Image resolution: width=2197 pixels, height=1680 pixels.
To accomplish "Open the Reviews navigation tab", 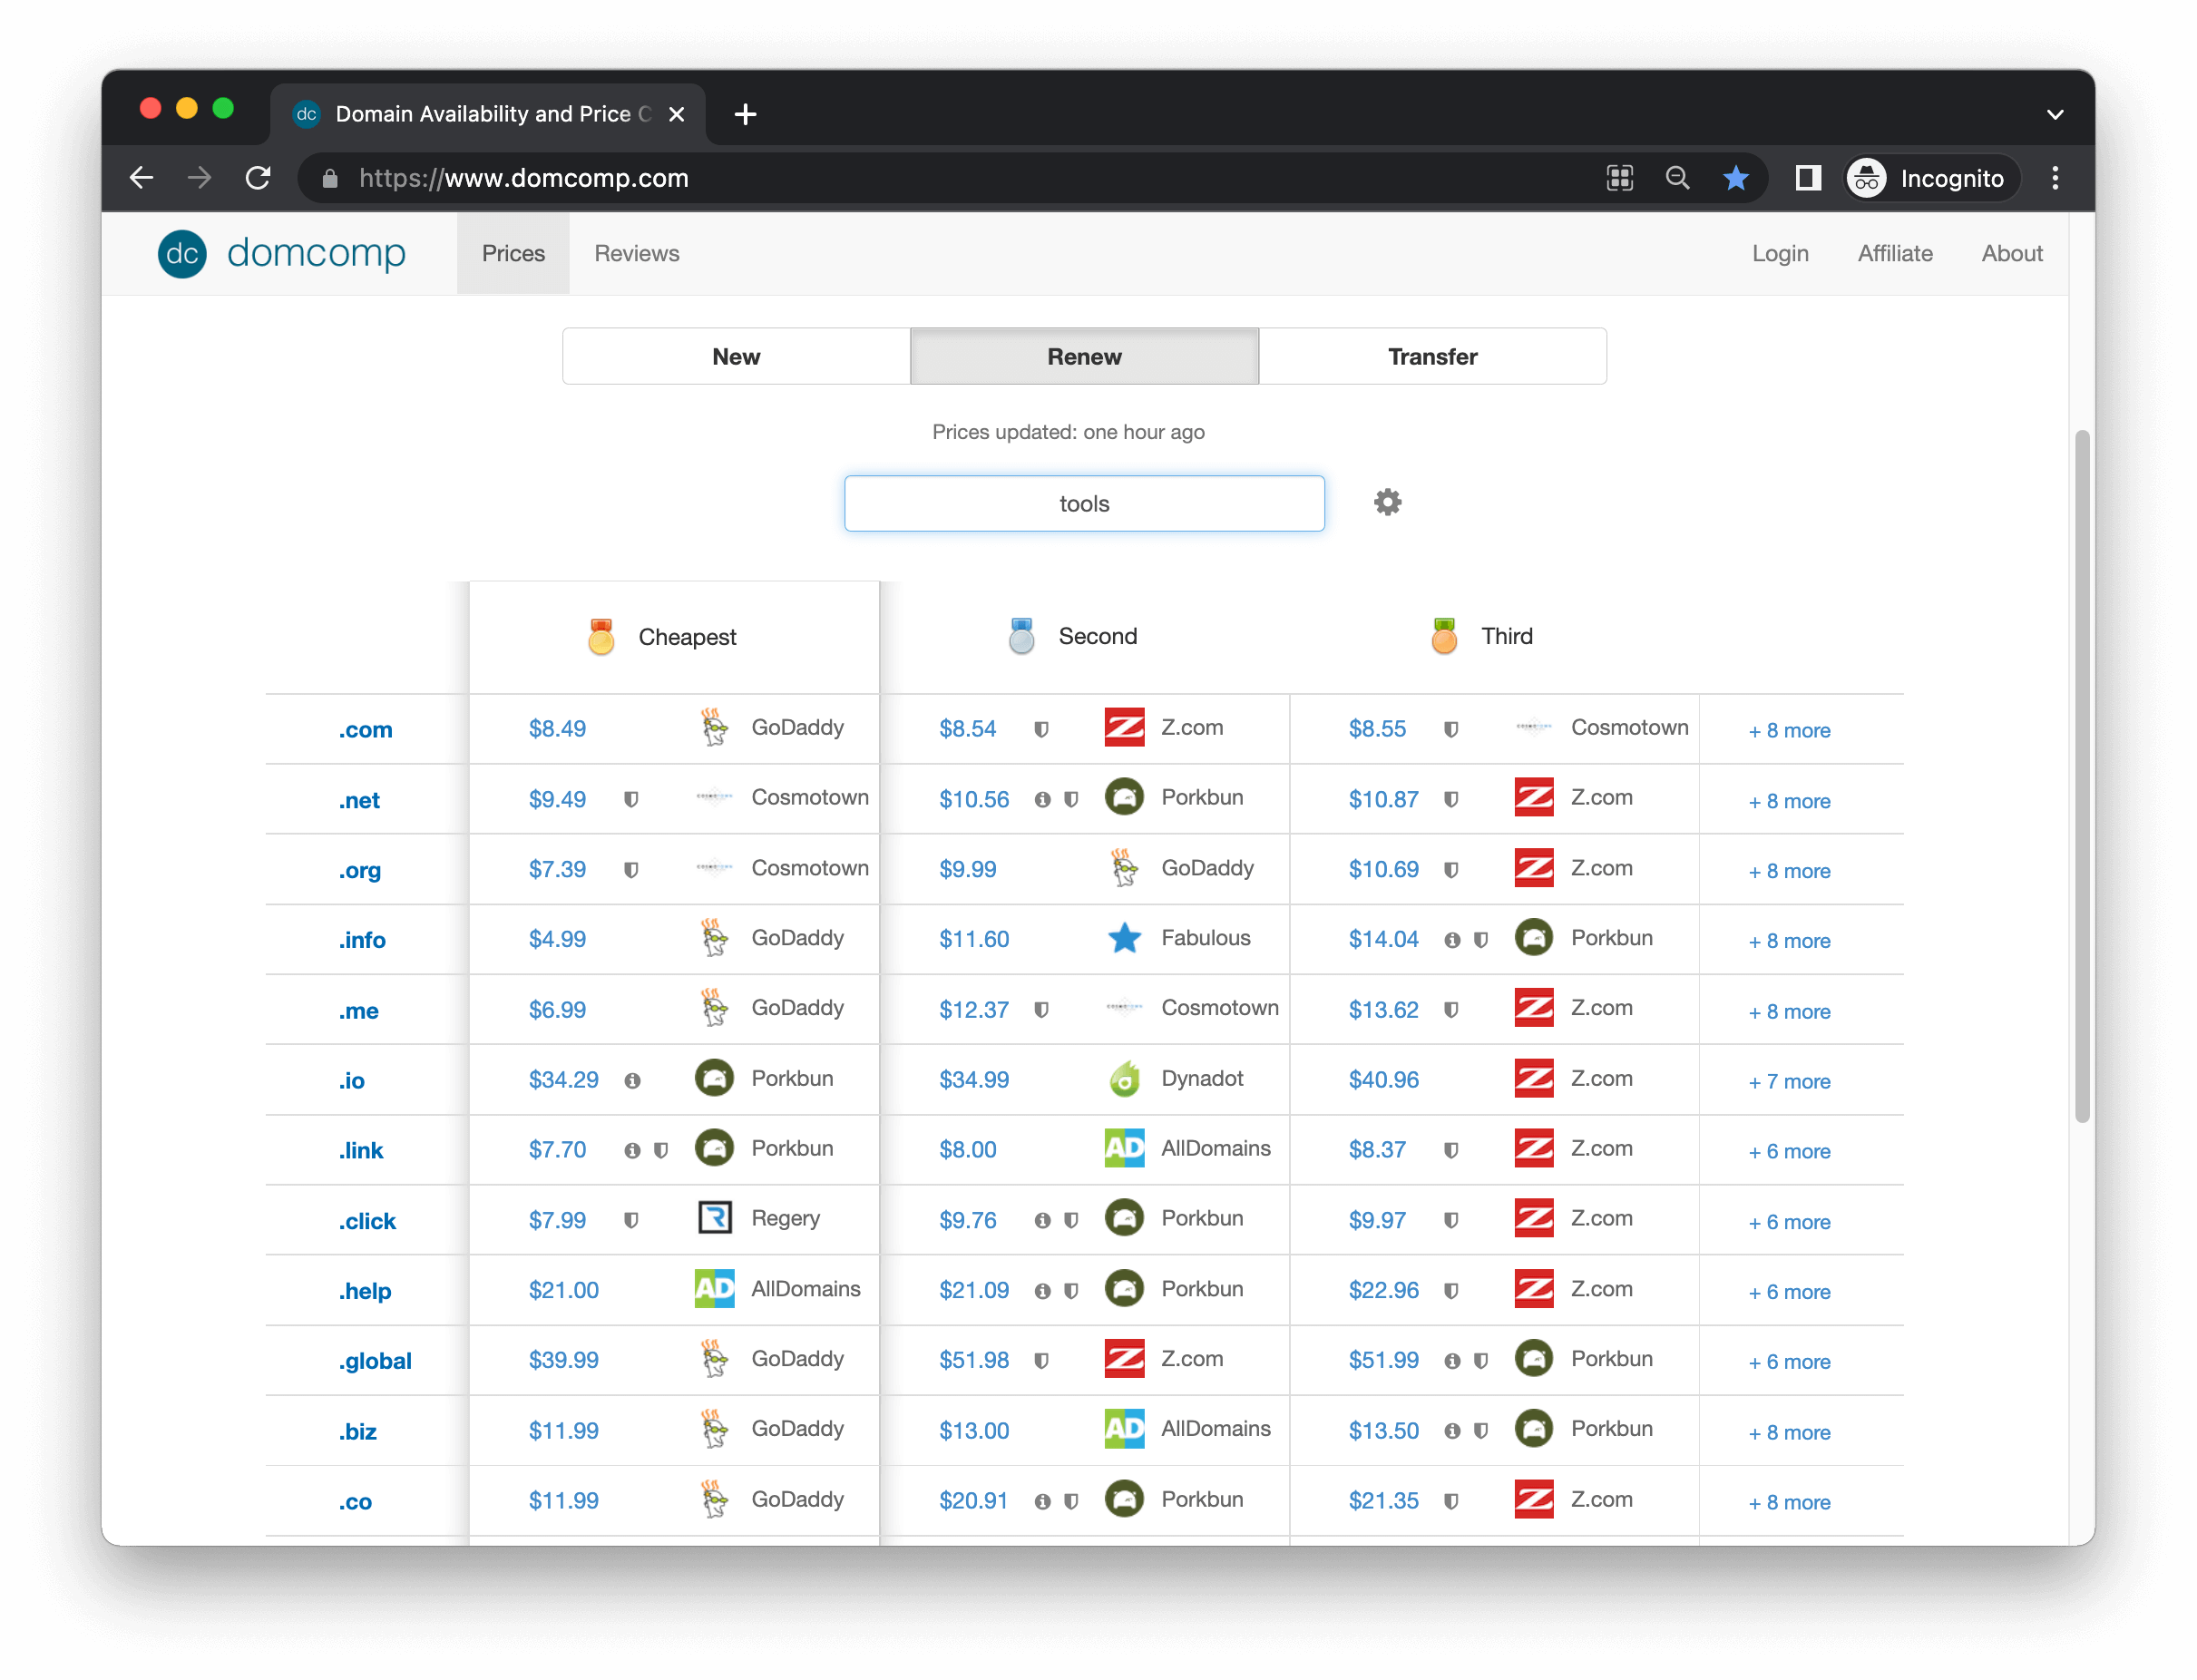I will click(637, 254).
